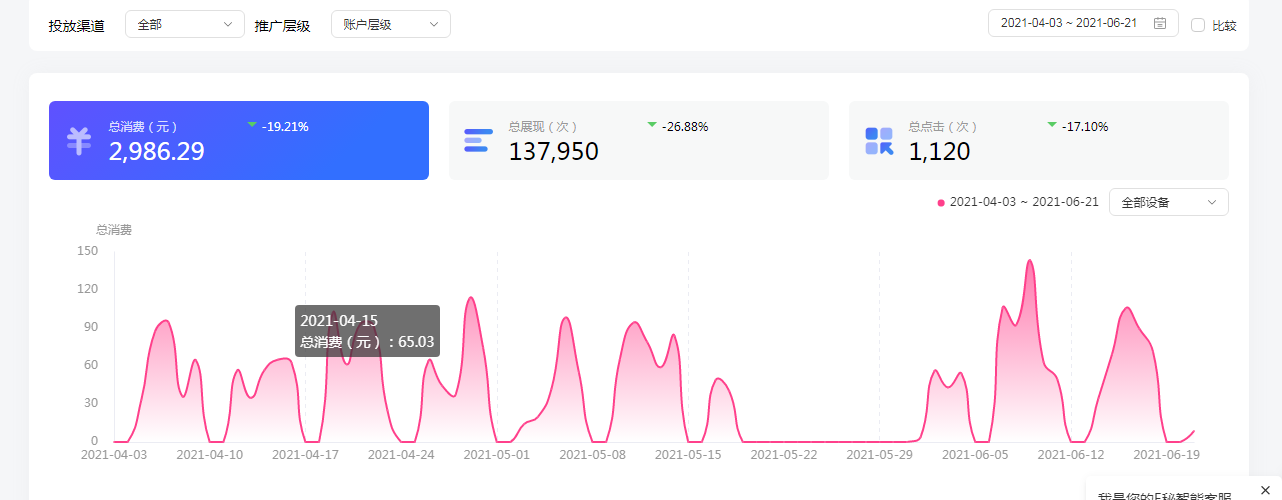Click the green down arrow beside -17.10%

pos(1052,124)
